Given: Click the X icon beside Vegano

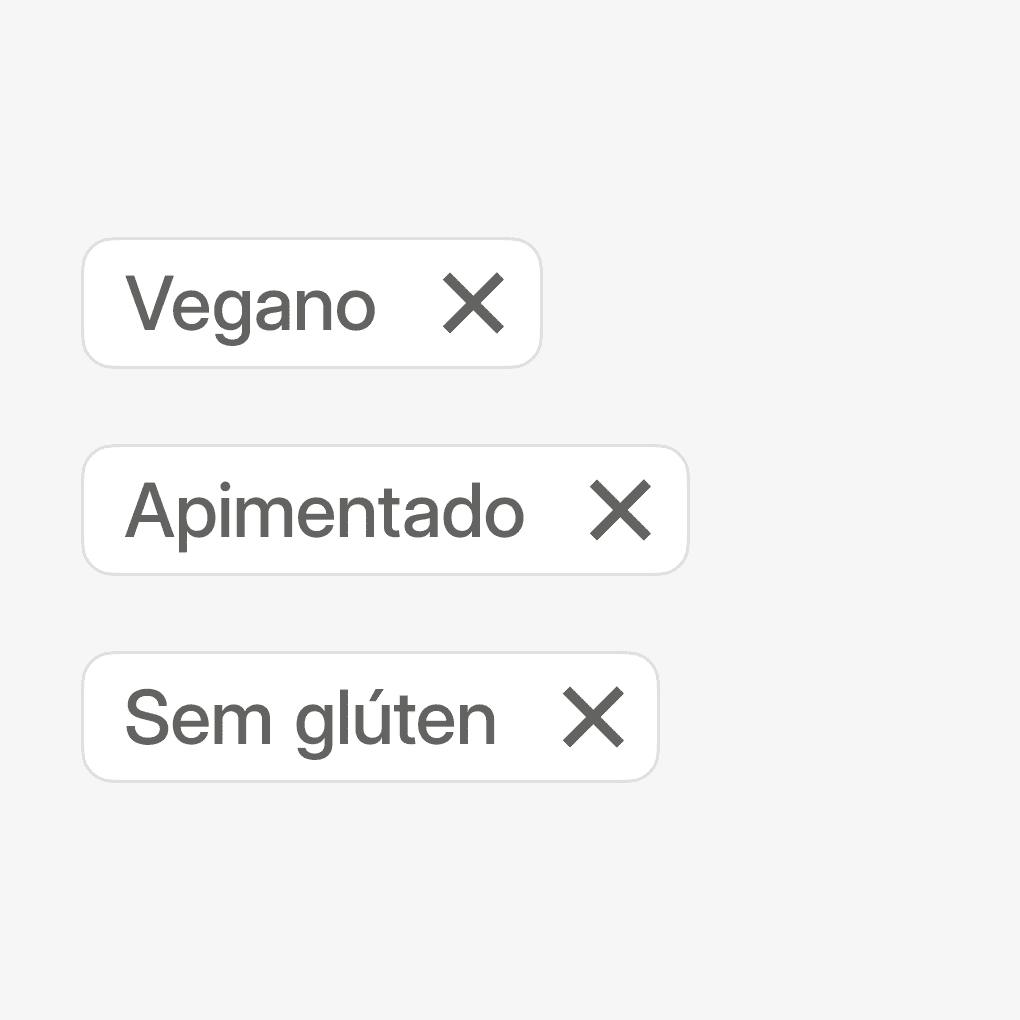Looking at the screenshot, I should click(x=473, y=304).
